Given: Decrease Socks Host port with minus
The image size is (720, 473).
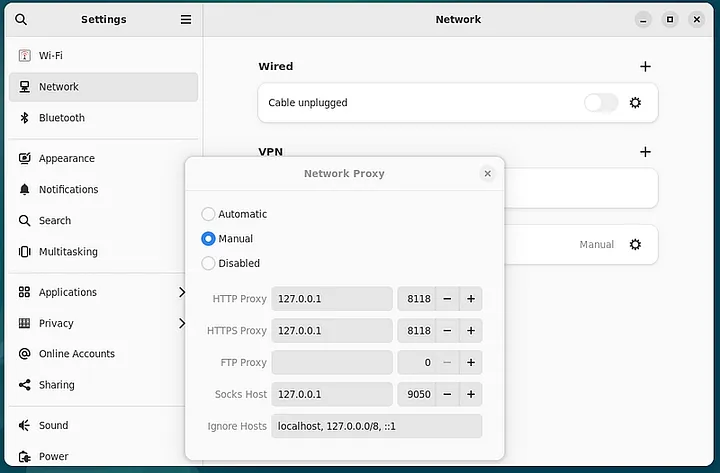Looking at the screenshot, I should [447, 394].
